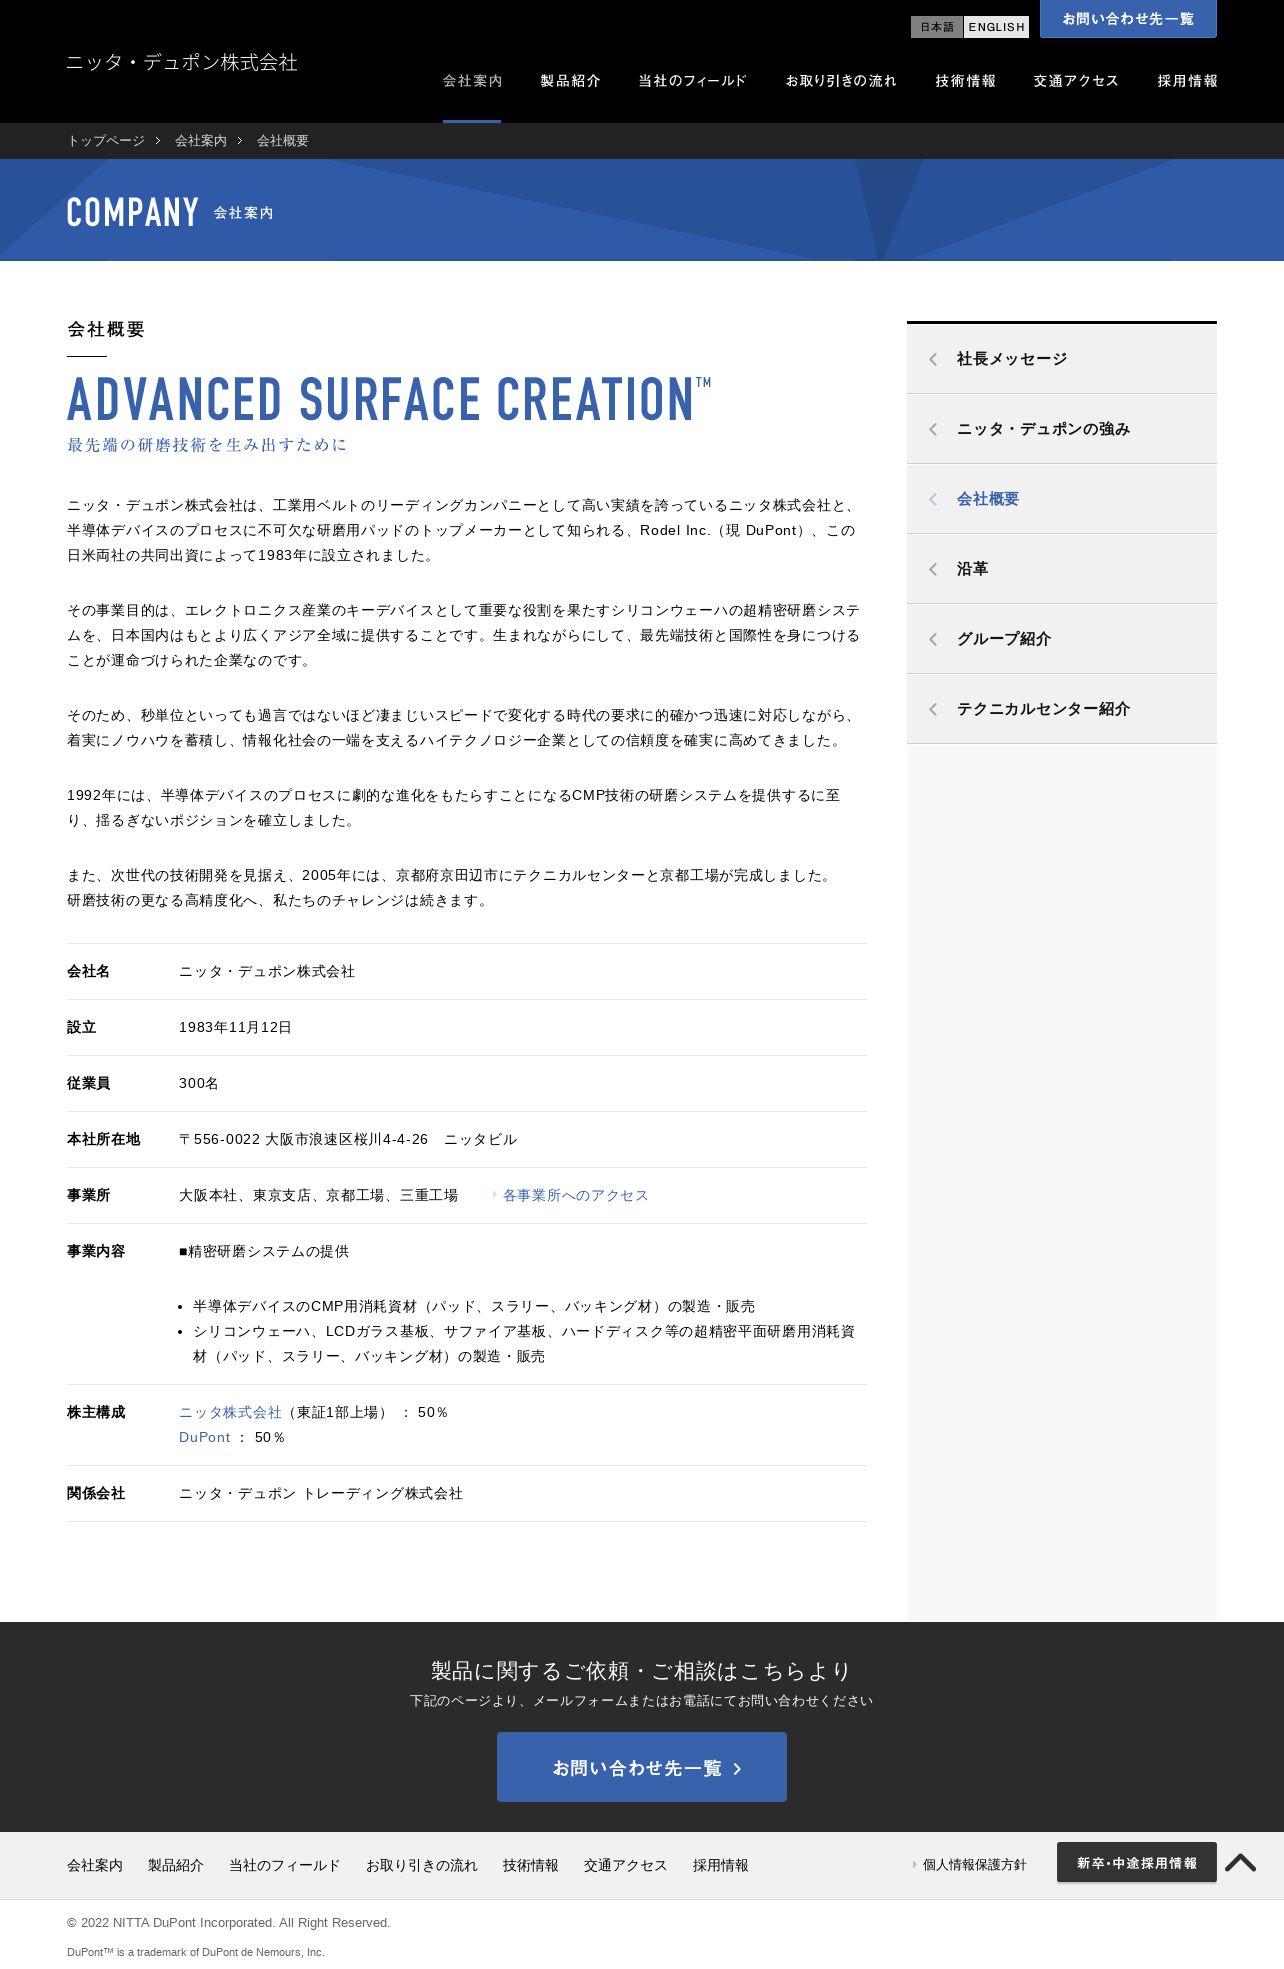The width and height of the screenshot is (1284, 1969).
Task: Open ニッタ株式会社 shareholder link
Action: [230, 1413]
